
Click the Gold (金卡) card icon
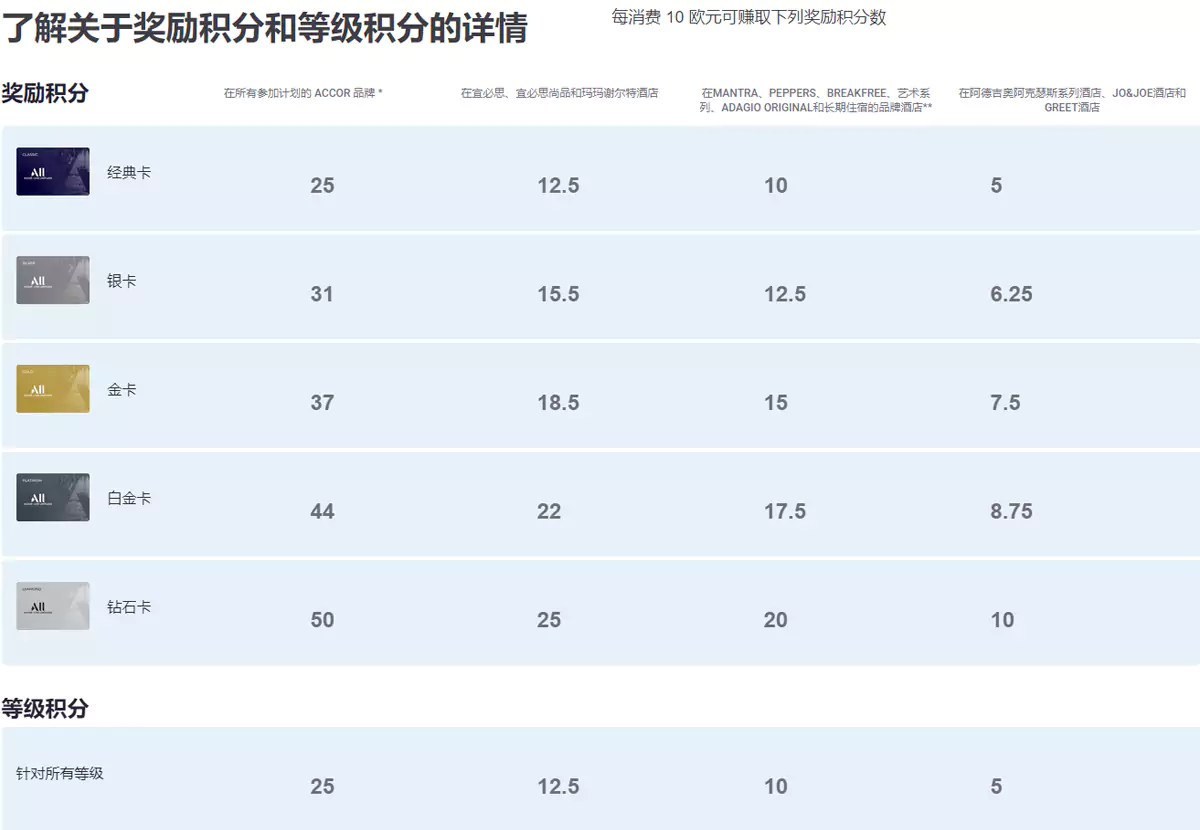click(x=52, y=388)
